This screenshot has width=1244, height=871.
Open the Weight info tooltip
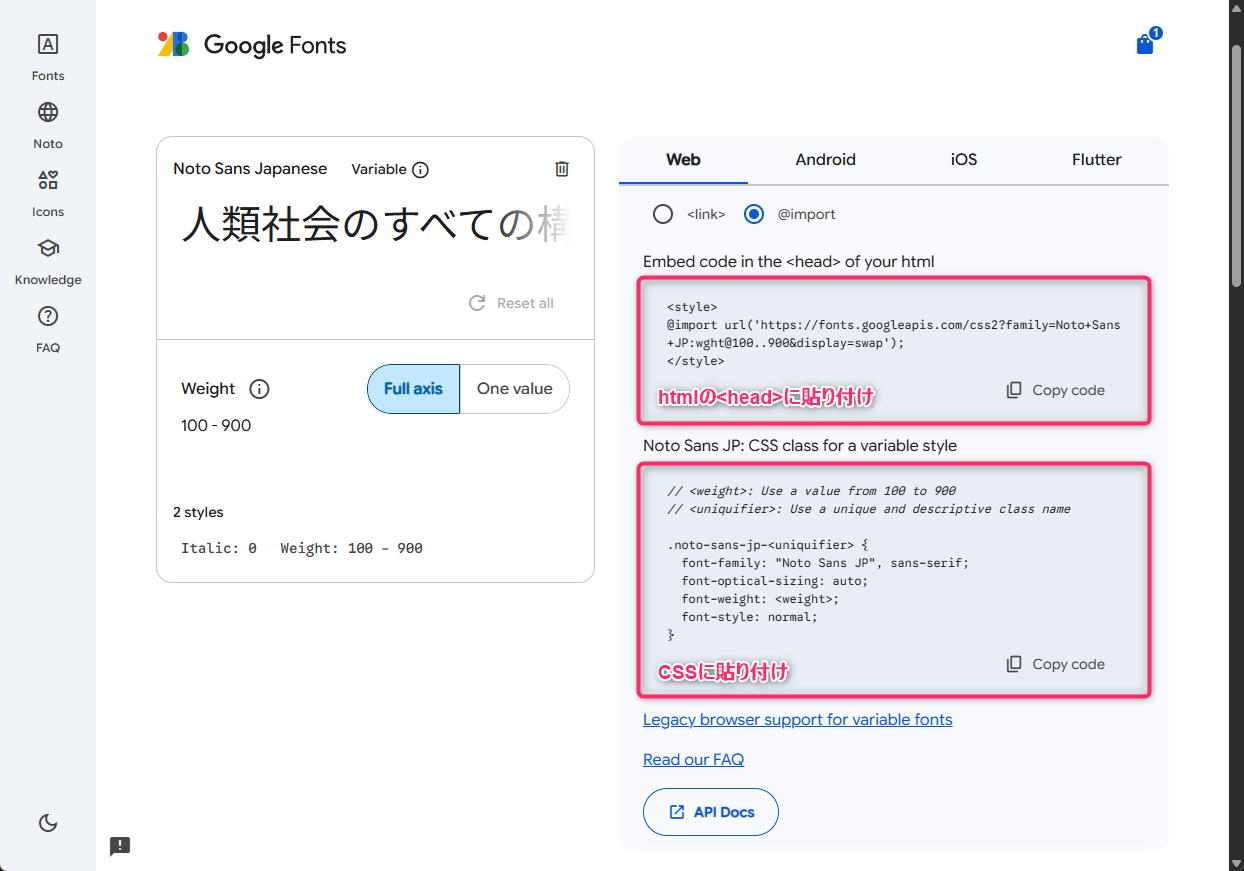point(259,389)
